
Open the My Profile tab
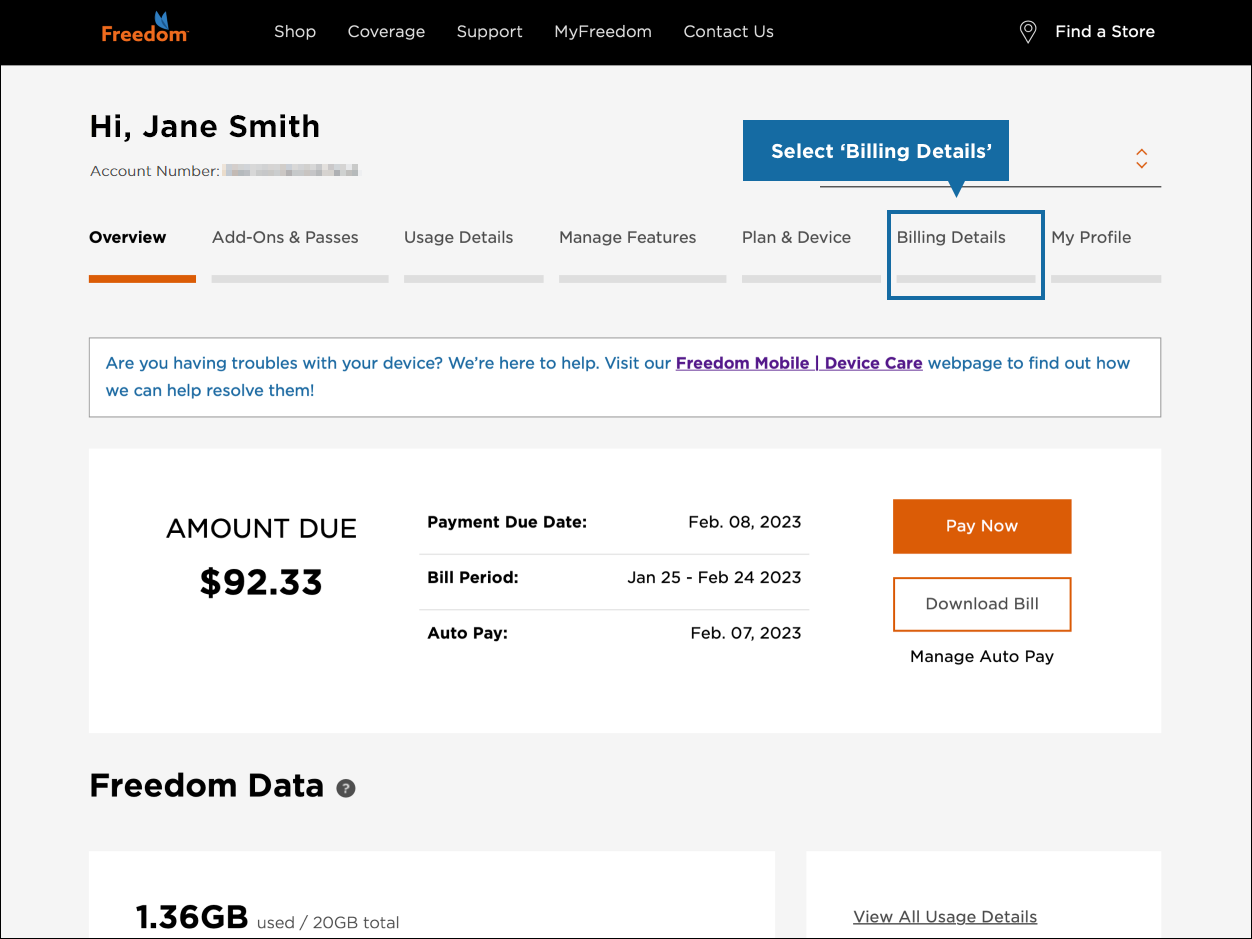[x=1091, y=237]
